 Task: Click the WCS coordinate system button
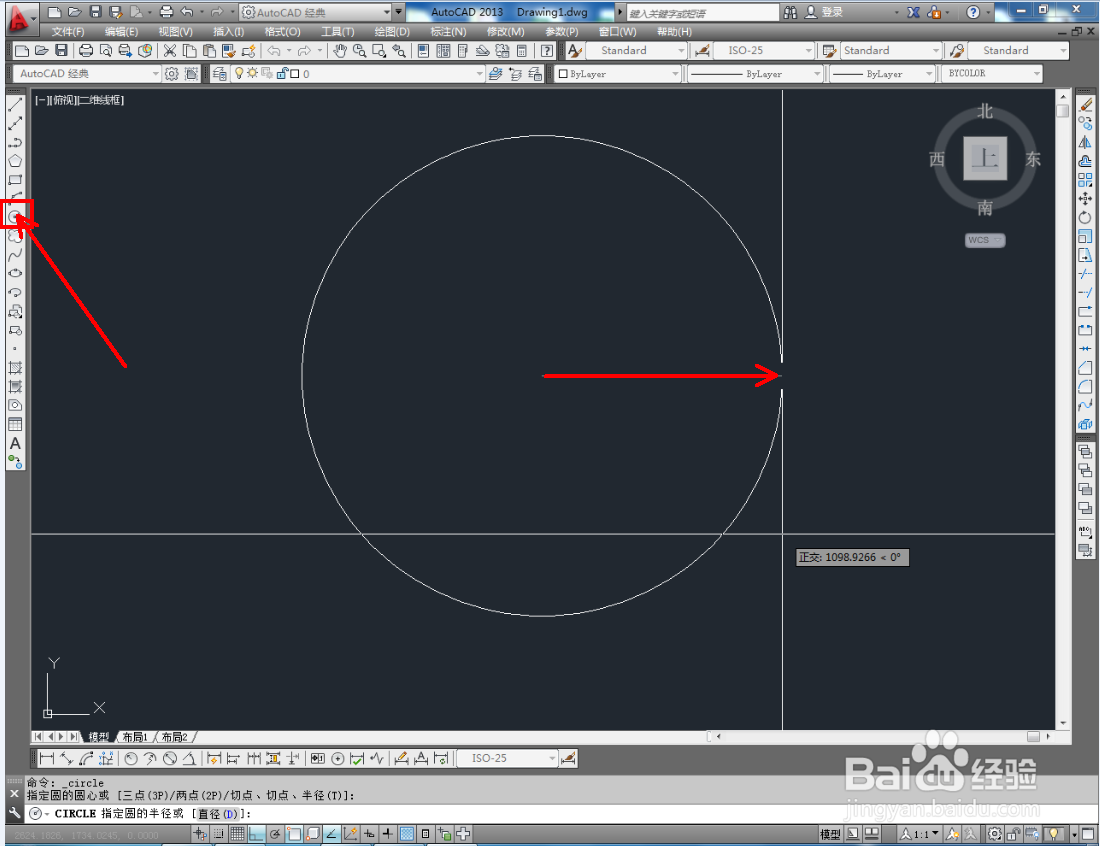coord(985,240)
